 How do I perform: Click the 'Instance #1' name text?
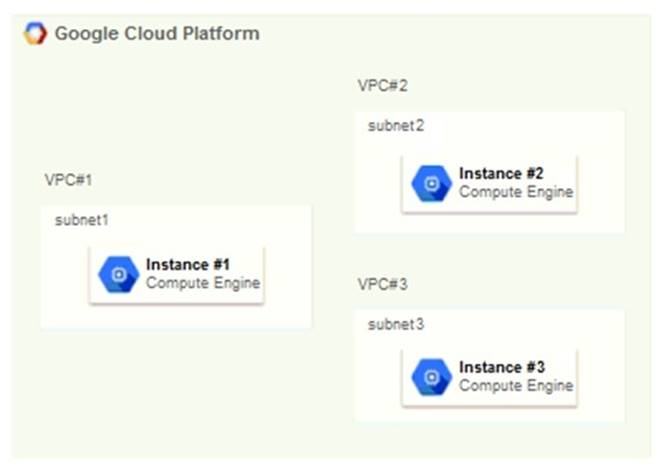click(x=188, y=264)
